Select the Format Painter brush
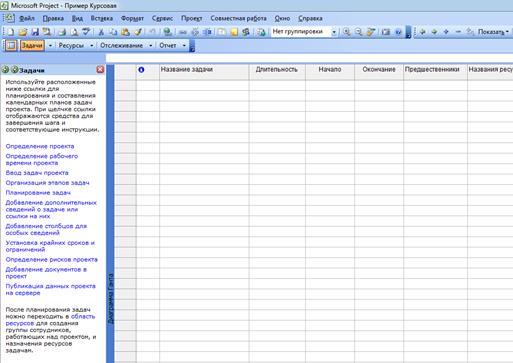This screenshot has width=513, height=363. pyautogui.click(x=138, y=32)
